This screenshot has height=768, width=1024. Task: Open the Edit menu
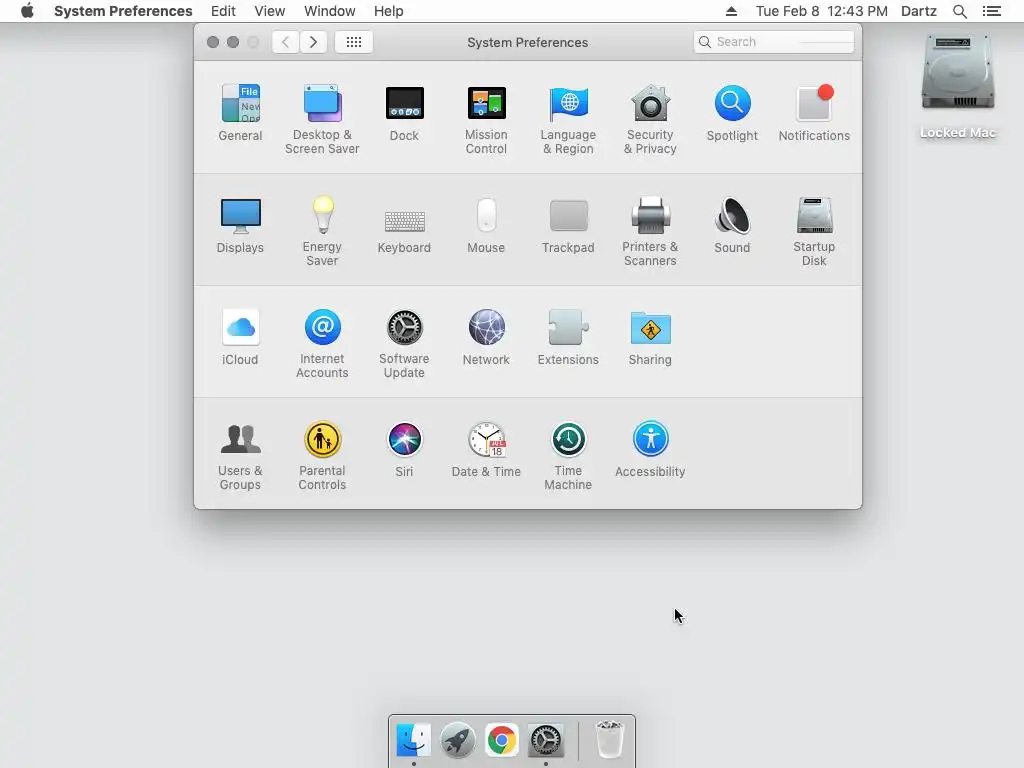pos(223,11)
